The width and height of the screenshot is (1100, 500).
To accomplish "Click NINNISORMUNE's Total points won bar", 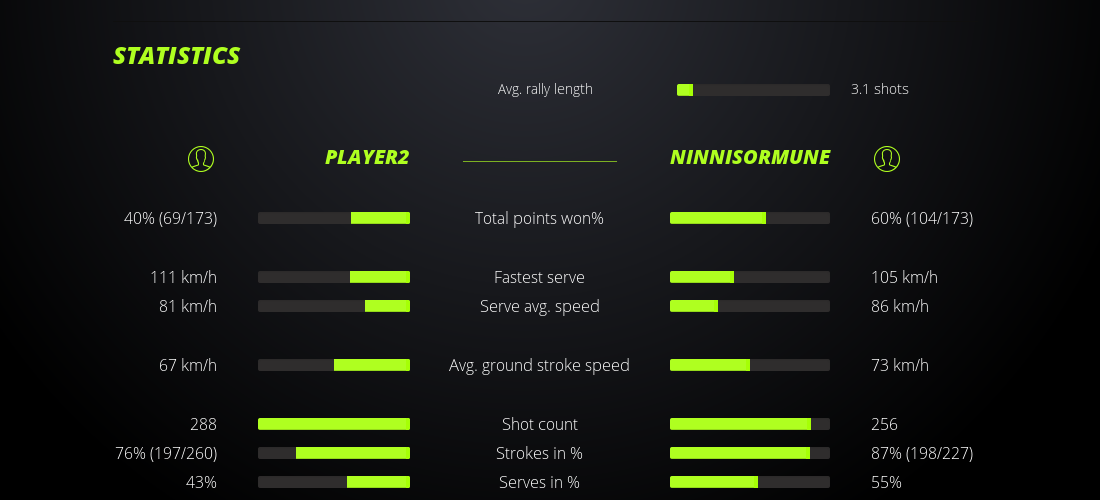I will tap(750, 218).
